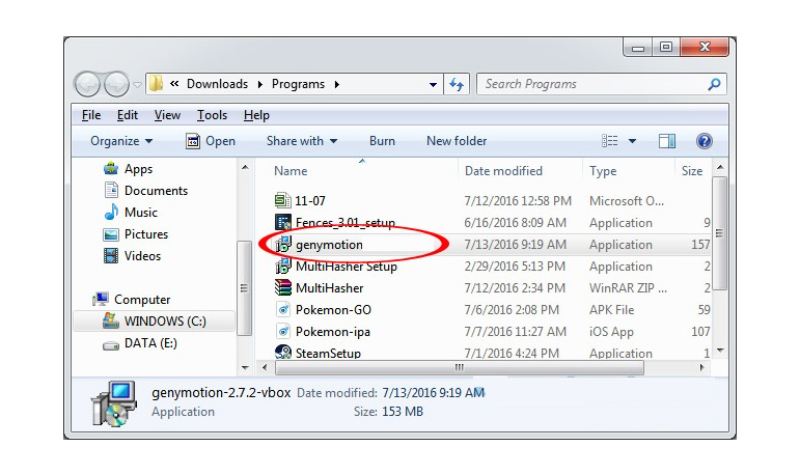The width and height of the screenshot is (800, 475).
Task: Click the Burn button
Action: 382,141
